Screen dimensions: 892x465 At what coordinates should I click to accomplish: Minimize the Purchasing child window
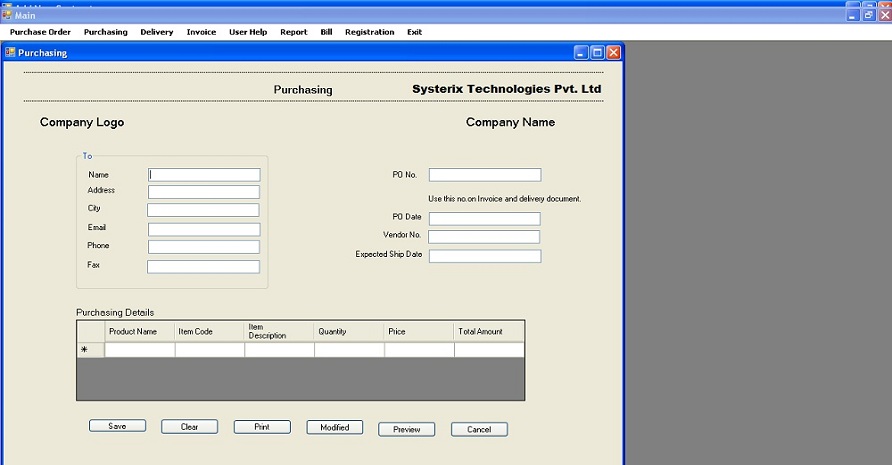coord(581,53)
